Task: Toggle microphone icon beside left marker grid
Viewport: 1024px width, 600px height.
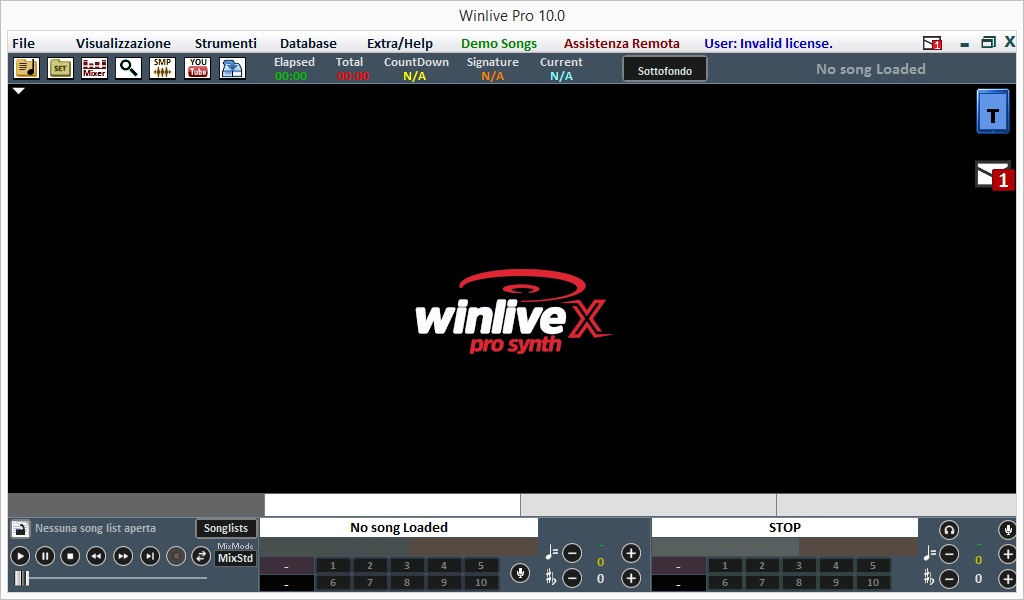Action: (x=520, y=573)
